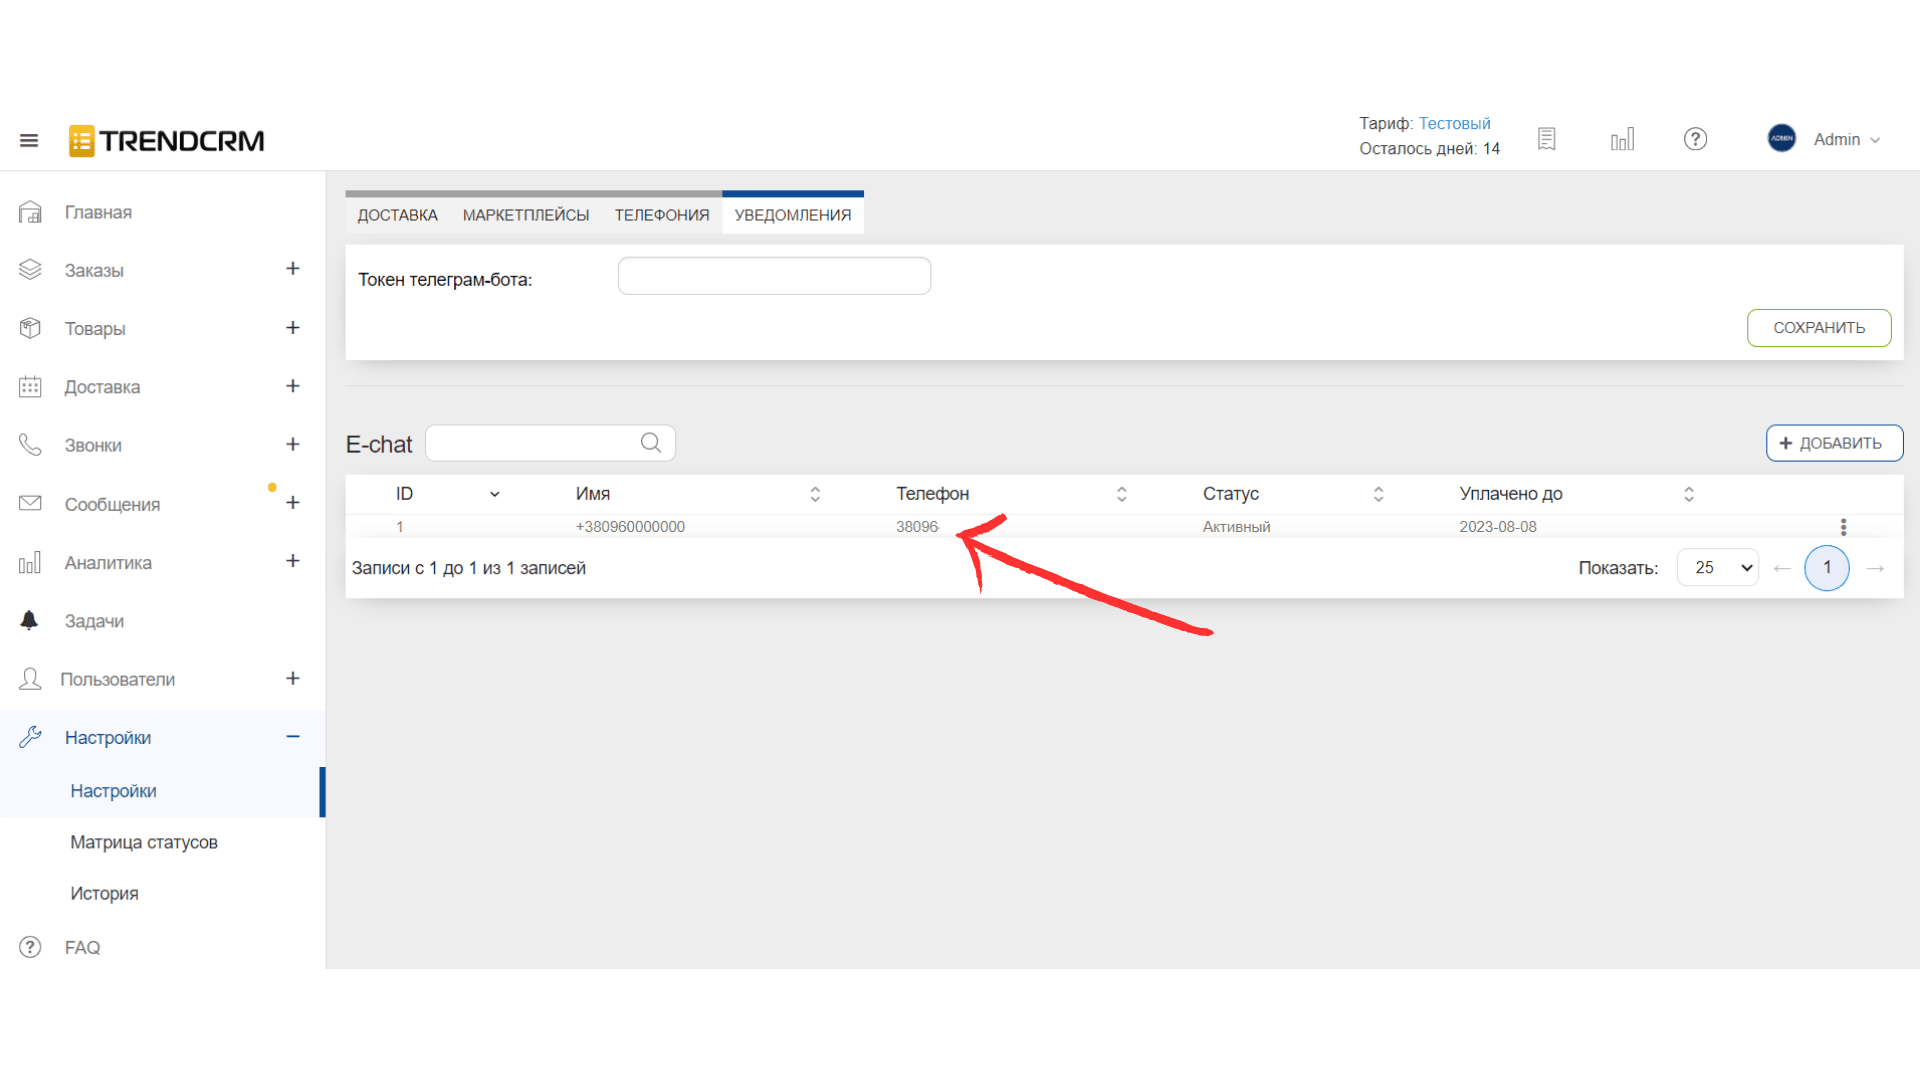
Task: Switch to the ТЕЛЕФОНИЯ tab
Action: (x=661, y=215)
